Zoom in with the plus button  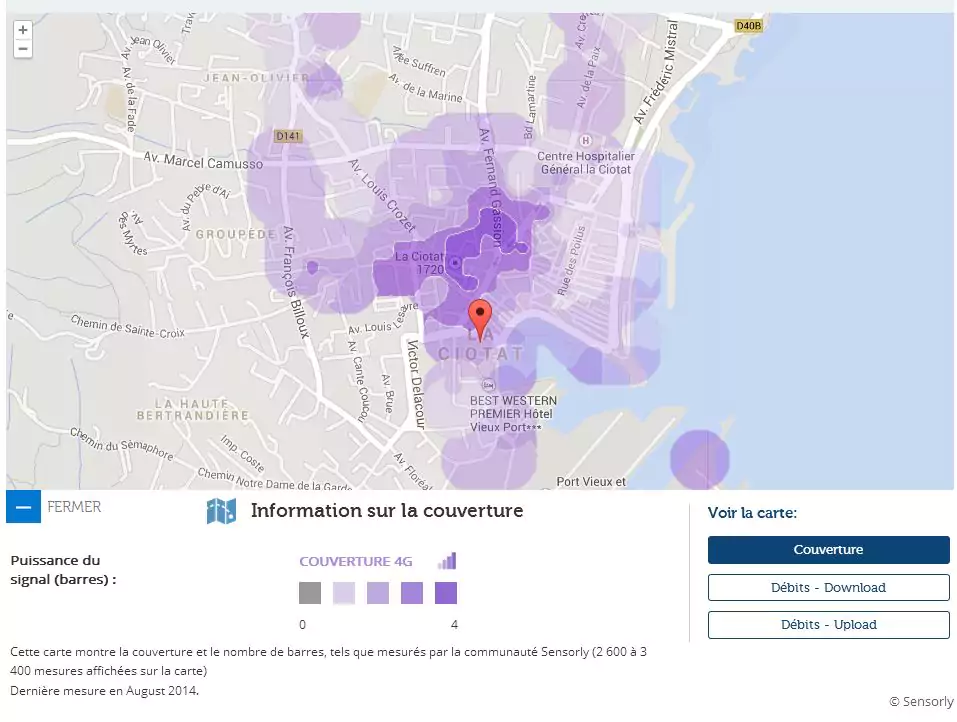tap(23, 30)
